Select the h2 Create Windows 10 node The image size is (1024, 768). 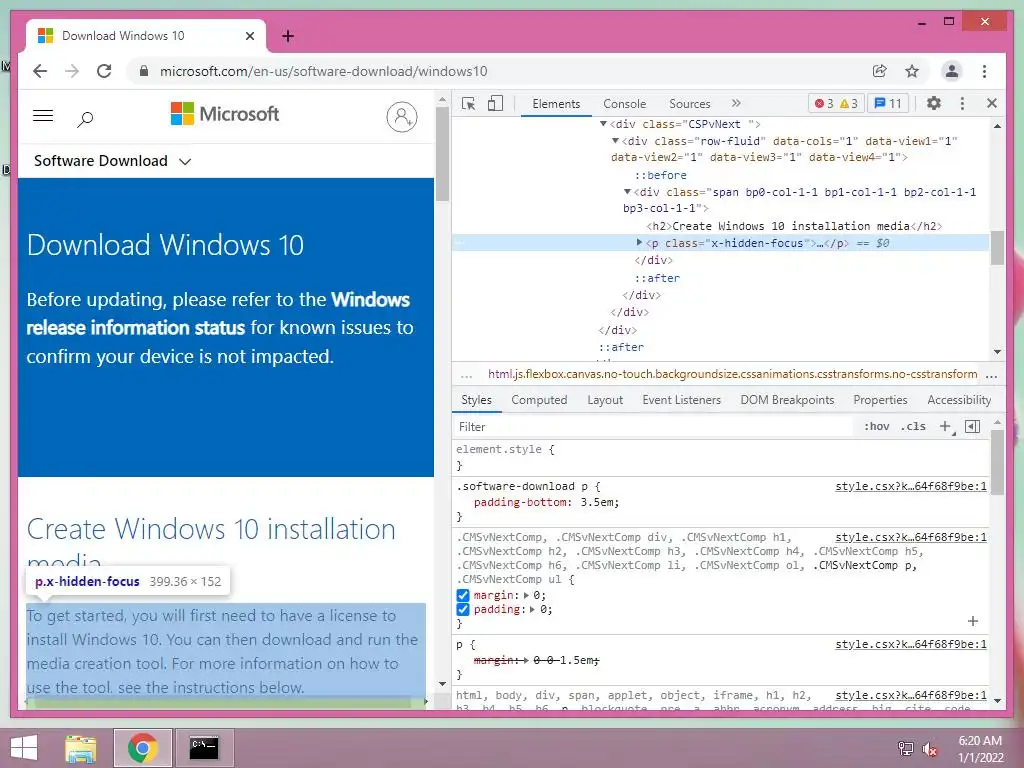[794, 226]
